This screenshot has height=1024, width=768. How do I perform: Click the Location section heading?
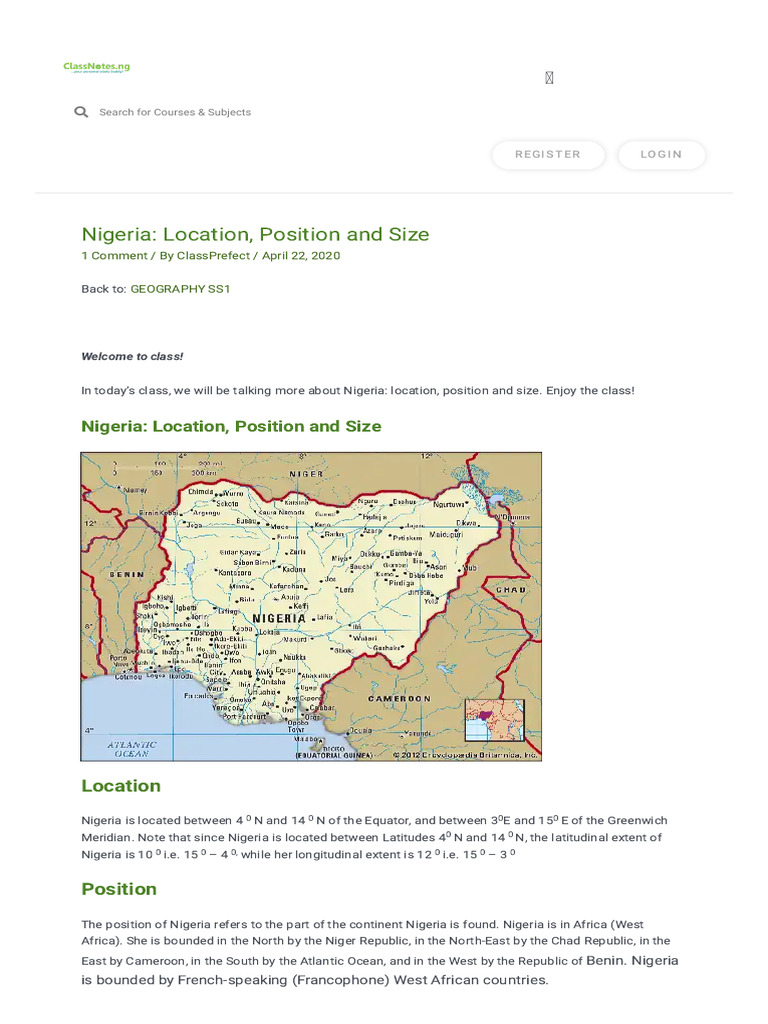[x=121, y=786]
